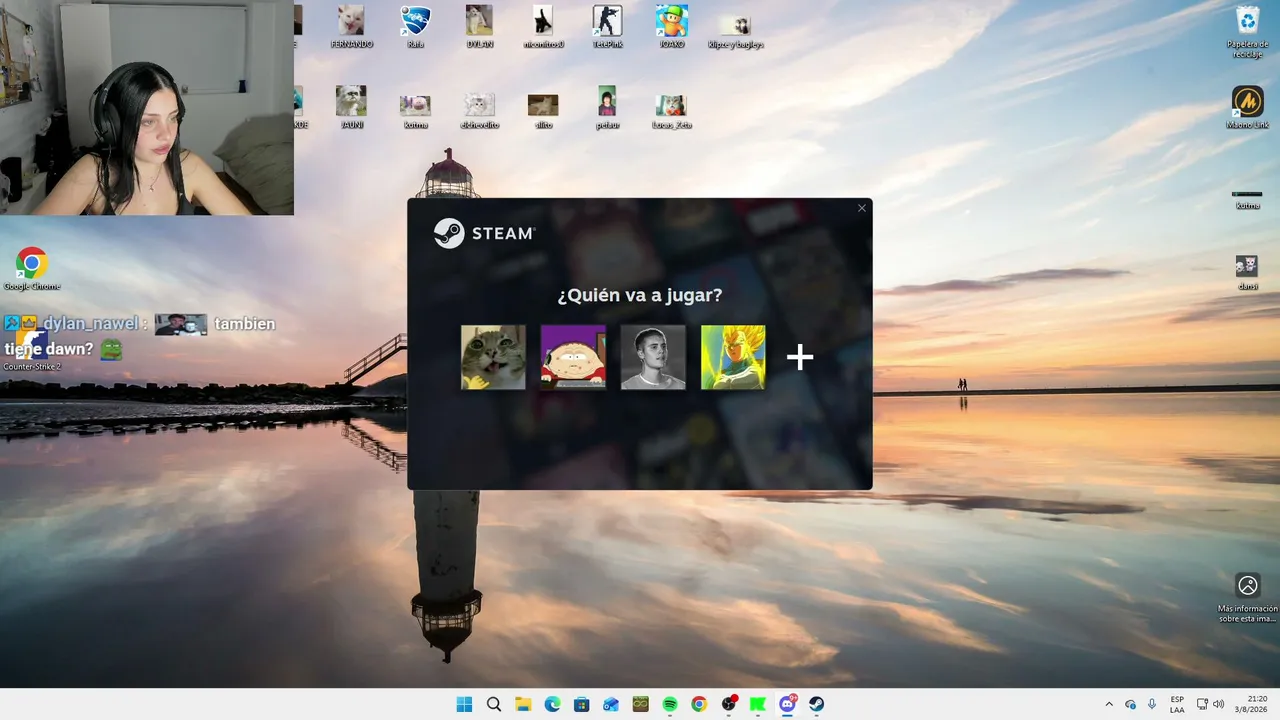Select the Lucas_Zeta desktop icon
The height and width of the screenshot is (720, 1280).
671,110
